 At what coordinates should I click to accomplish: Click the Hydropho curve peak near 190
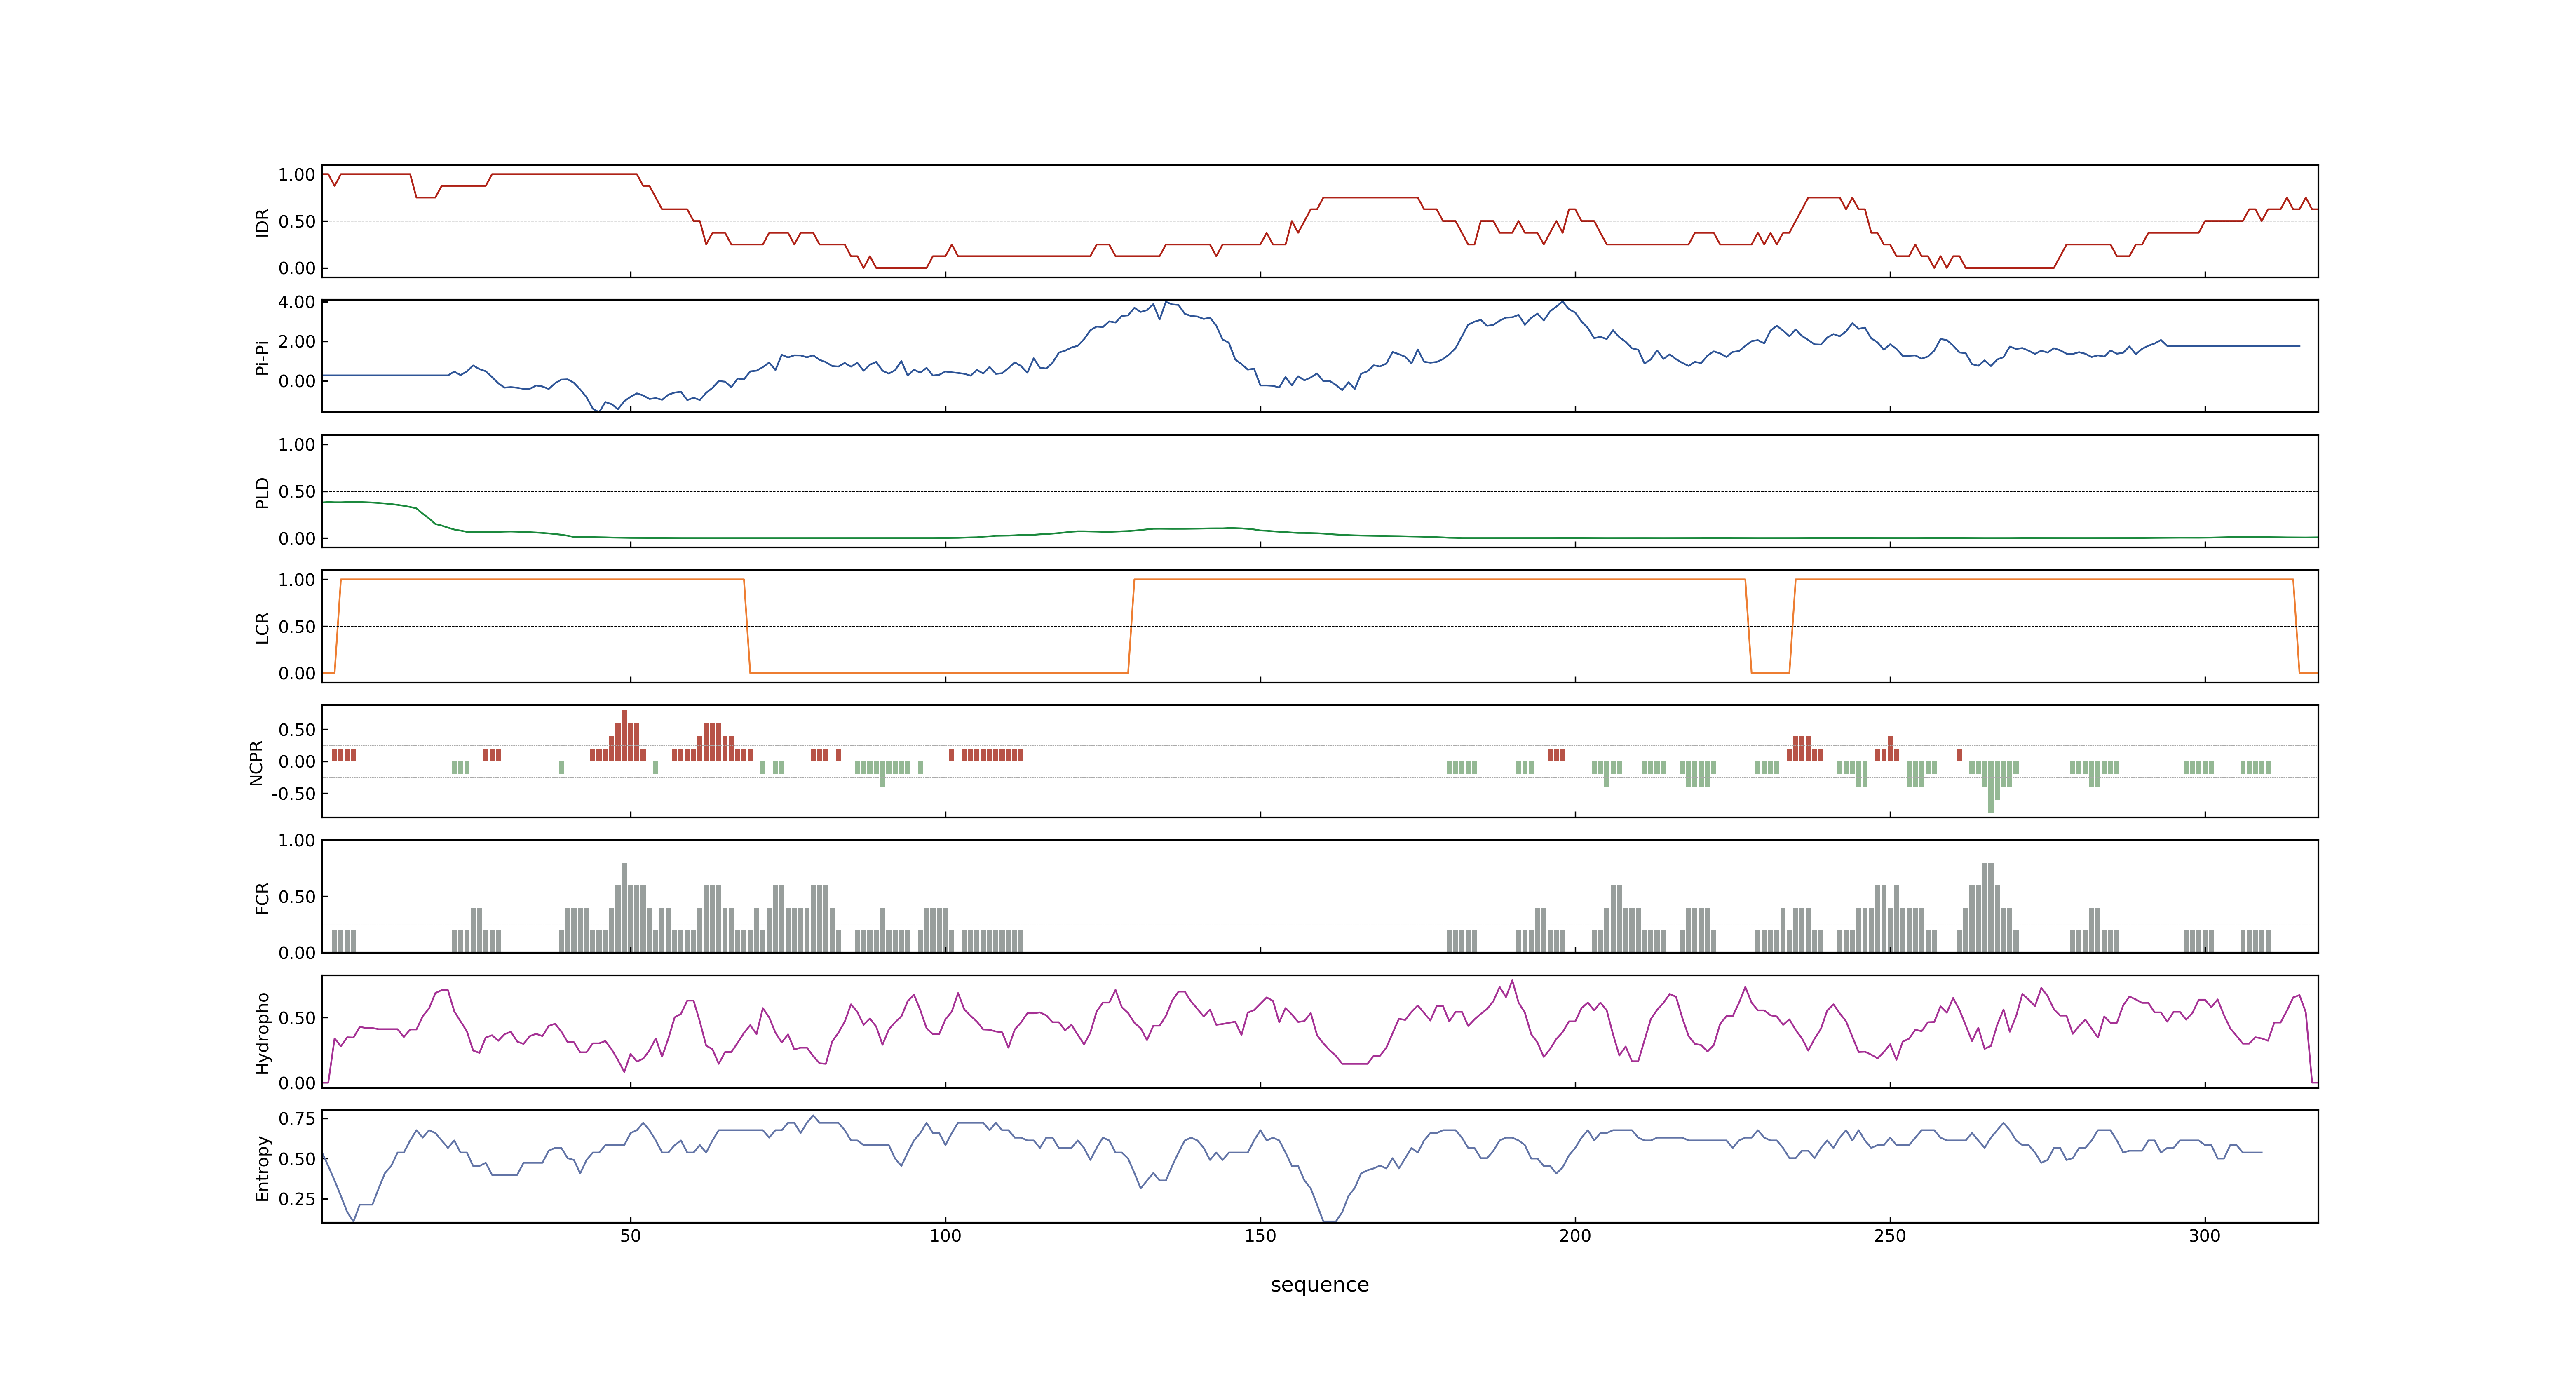point(1512,981)
